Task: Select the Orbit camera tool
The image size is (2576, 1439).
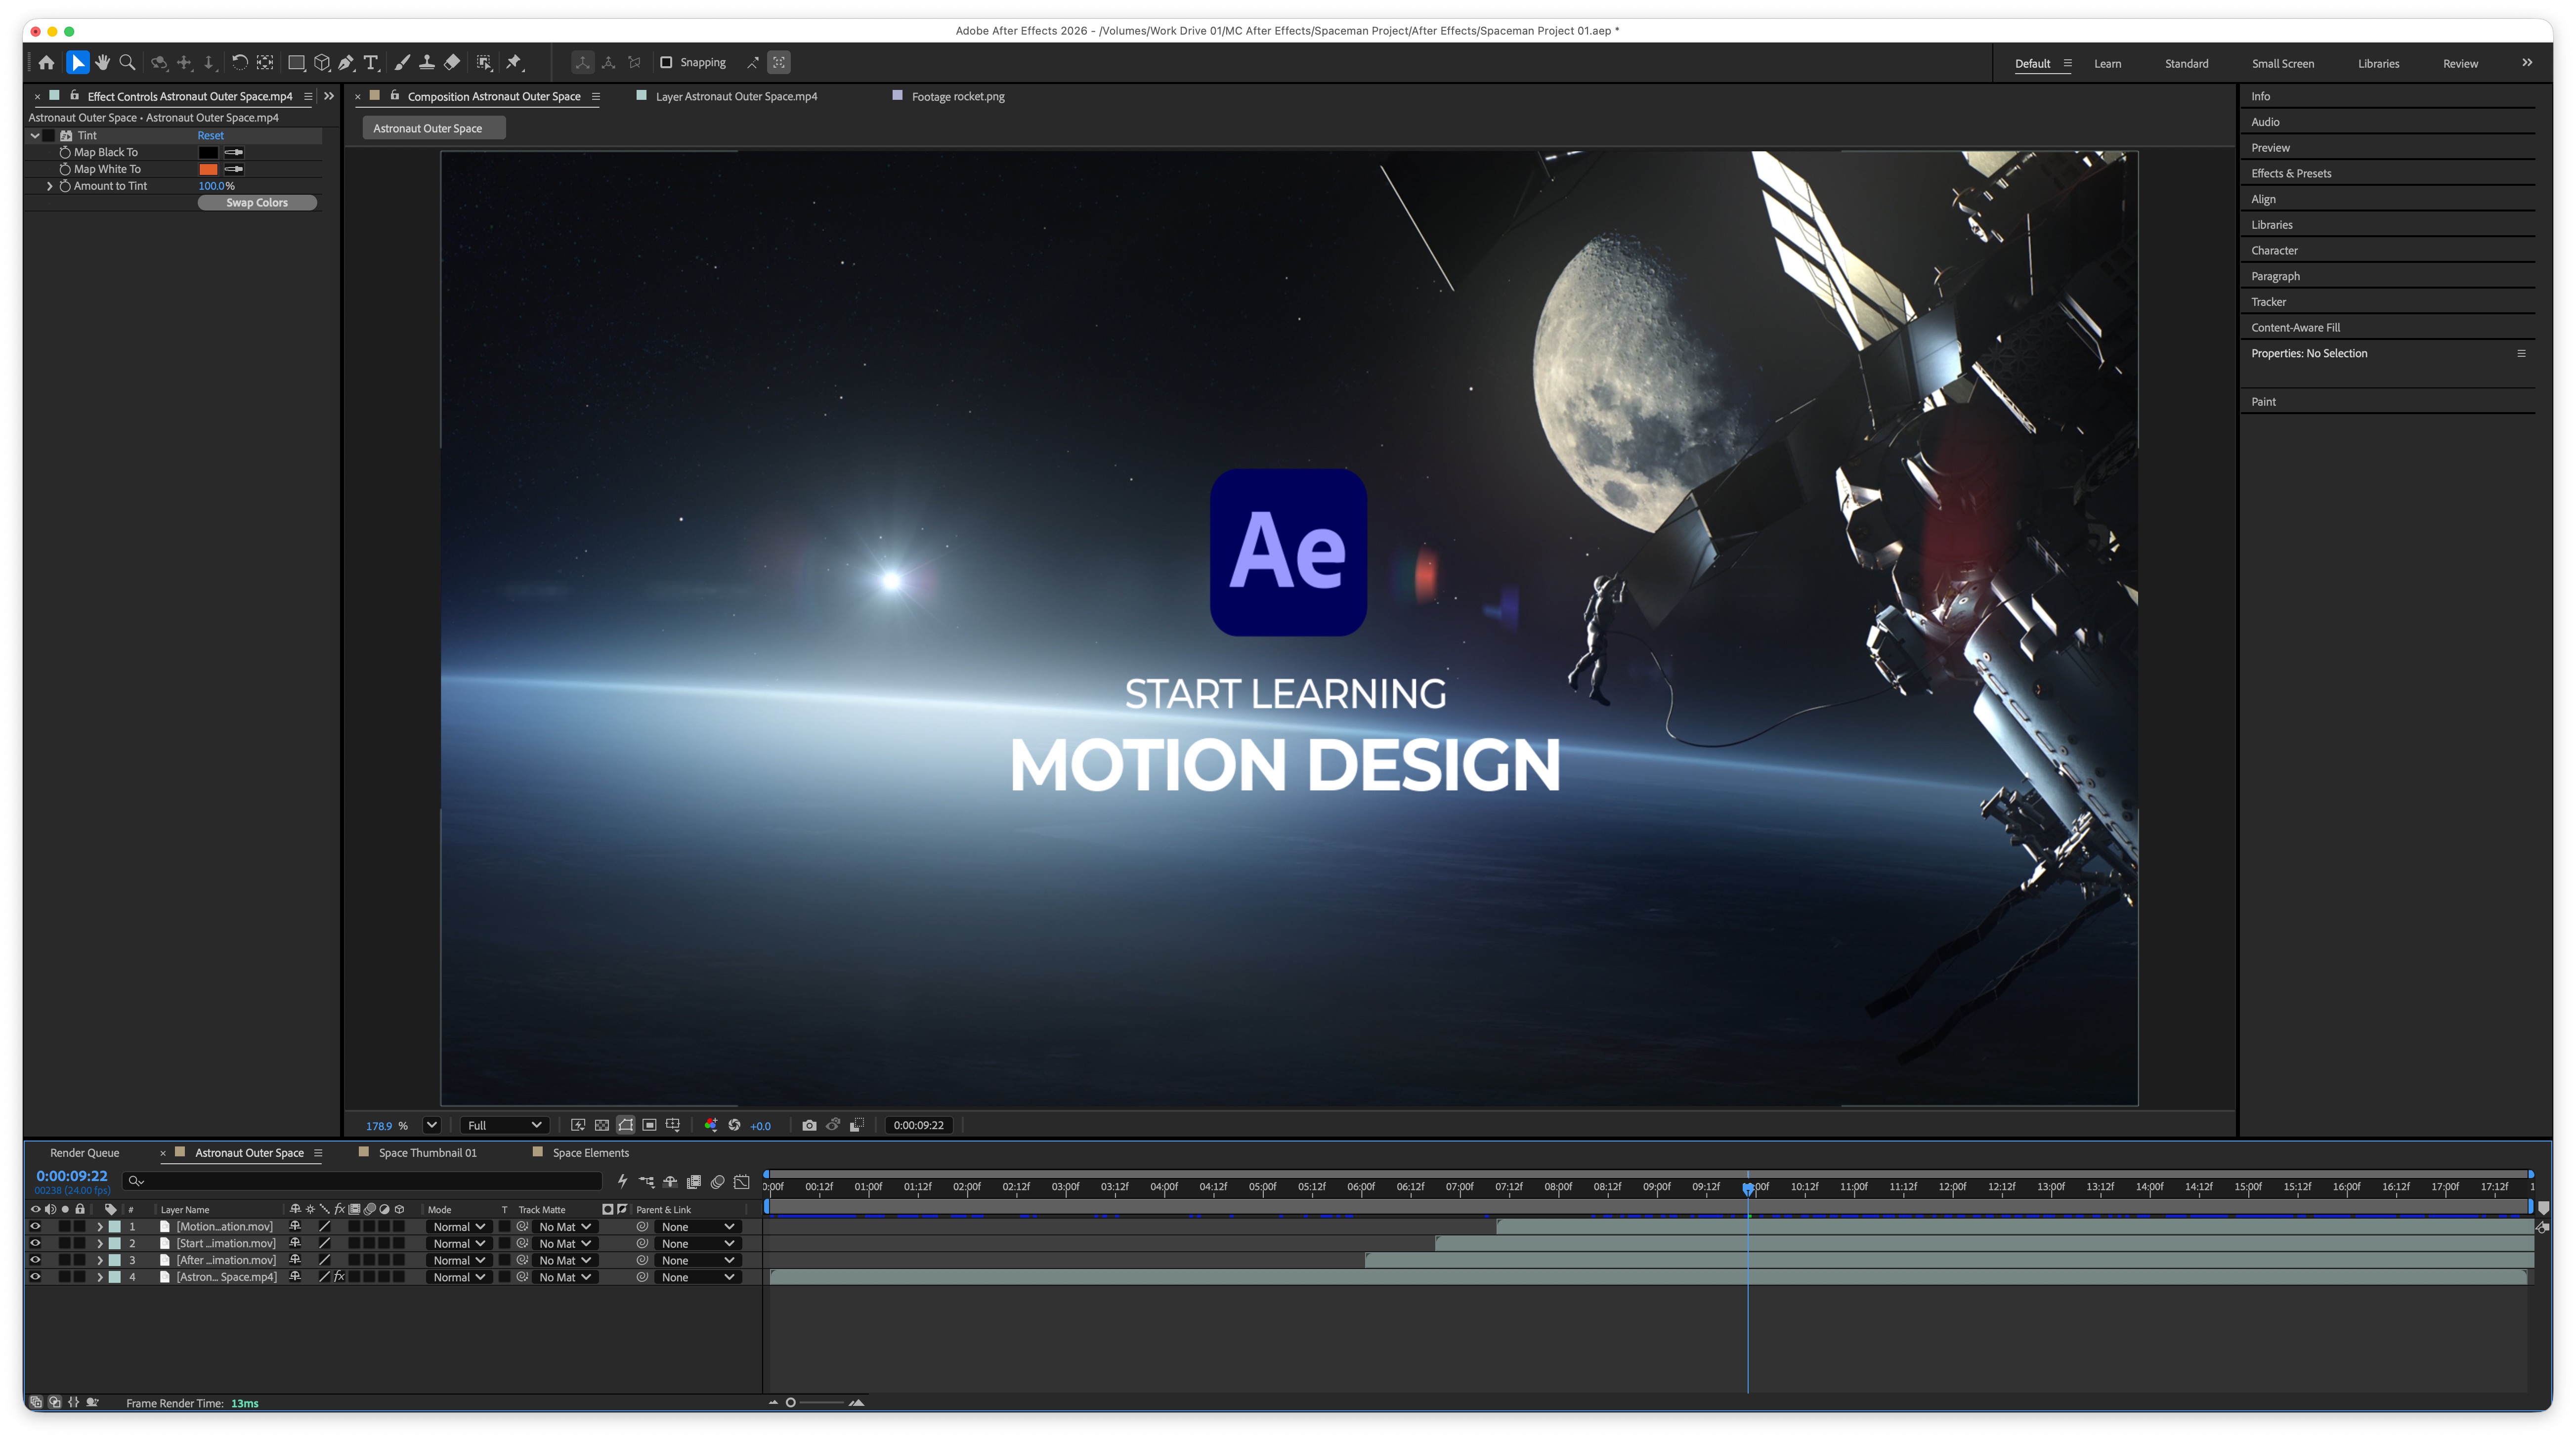Action: 159,63
